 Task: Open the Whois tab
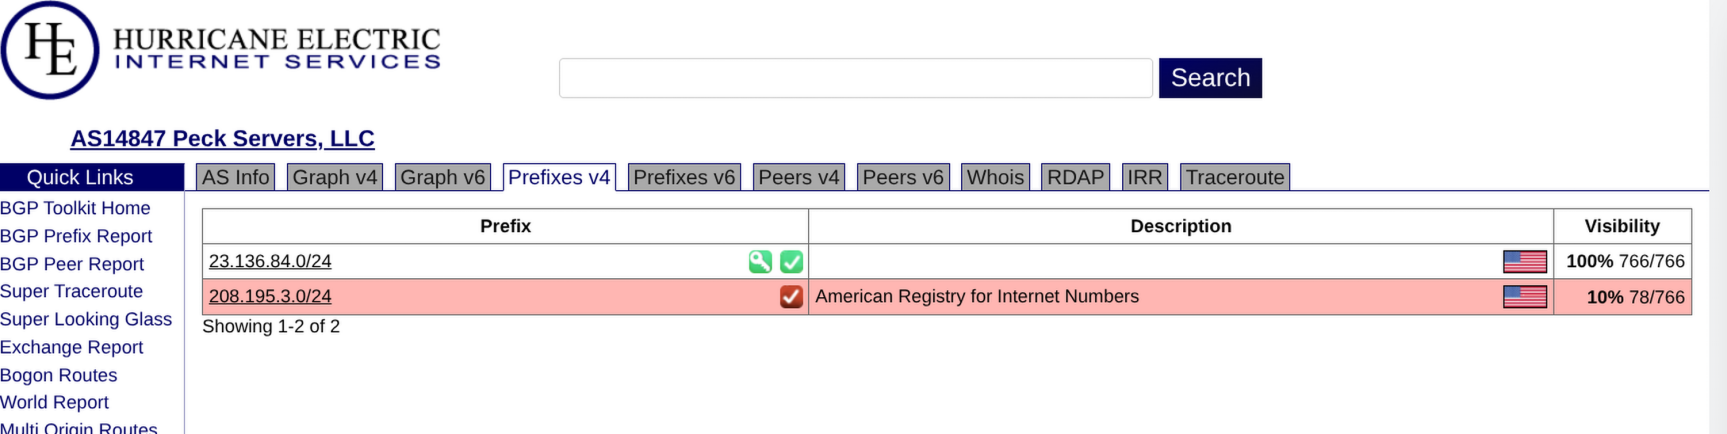coord(995,177)
